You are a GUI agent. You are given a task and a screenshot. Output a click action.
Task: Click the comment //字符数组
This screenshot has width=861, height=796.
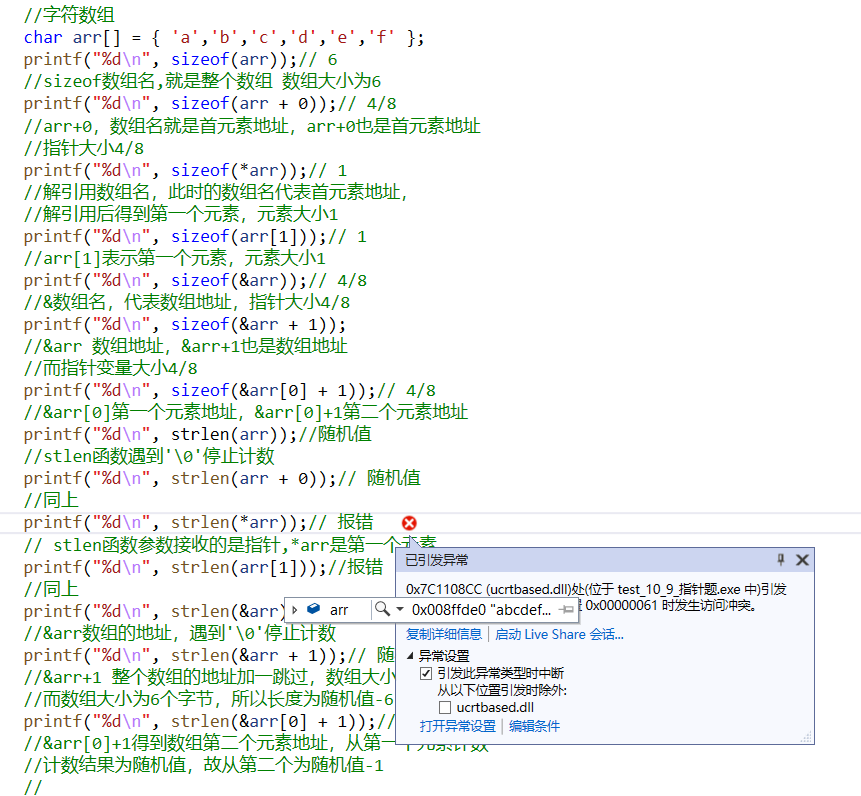point(69,15)
